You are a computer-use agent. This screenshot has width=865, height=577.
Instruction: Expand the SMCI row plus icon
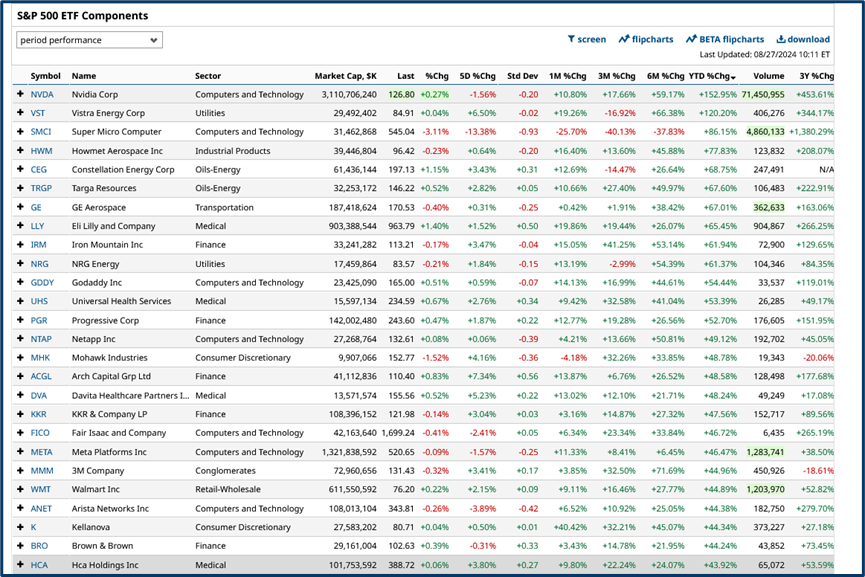[20, 132]
